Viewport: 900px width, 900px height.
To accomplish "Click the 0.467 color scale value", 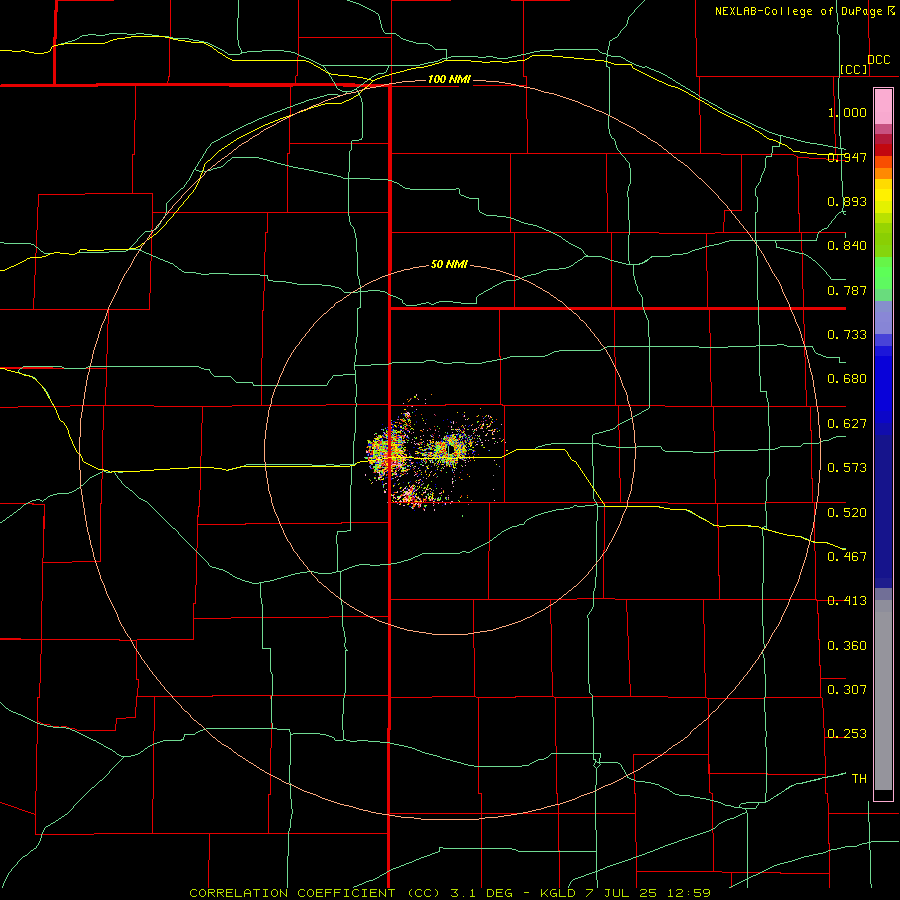I will coord(847,557).
